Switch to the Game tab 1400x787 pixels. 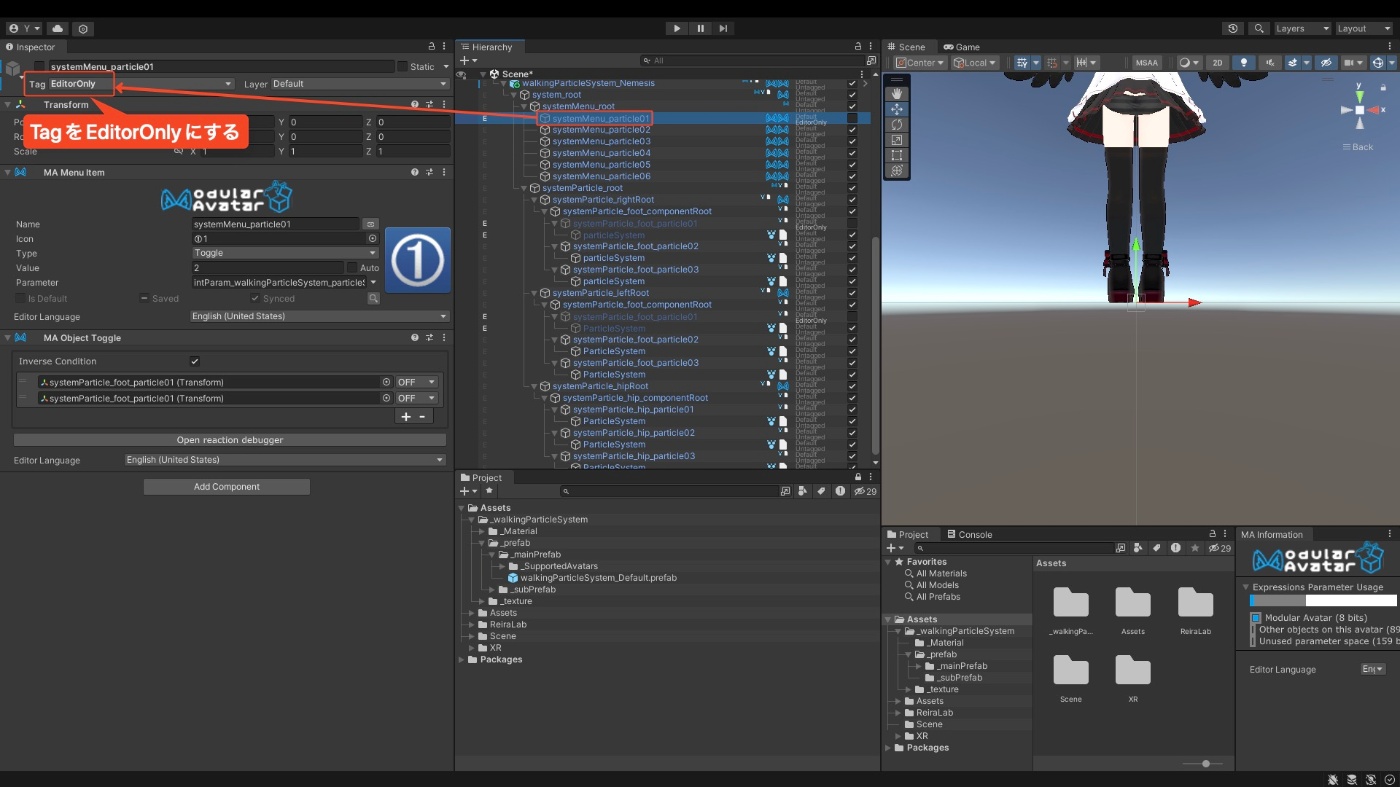point(961,47)
